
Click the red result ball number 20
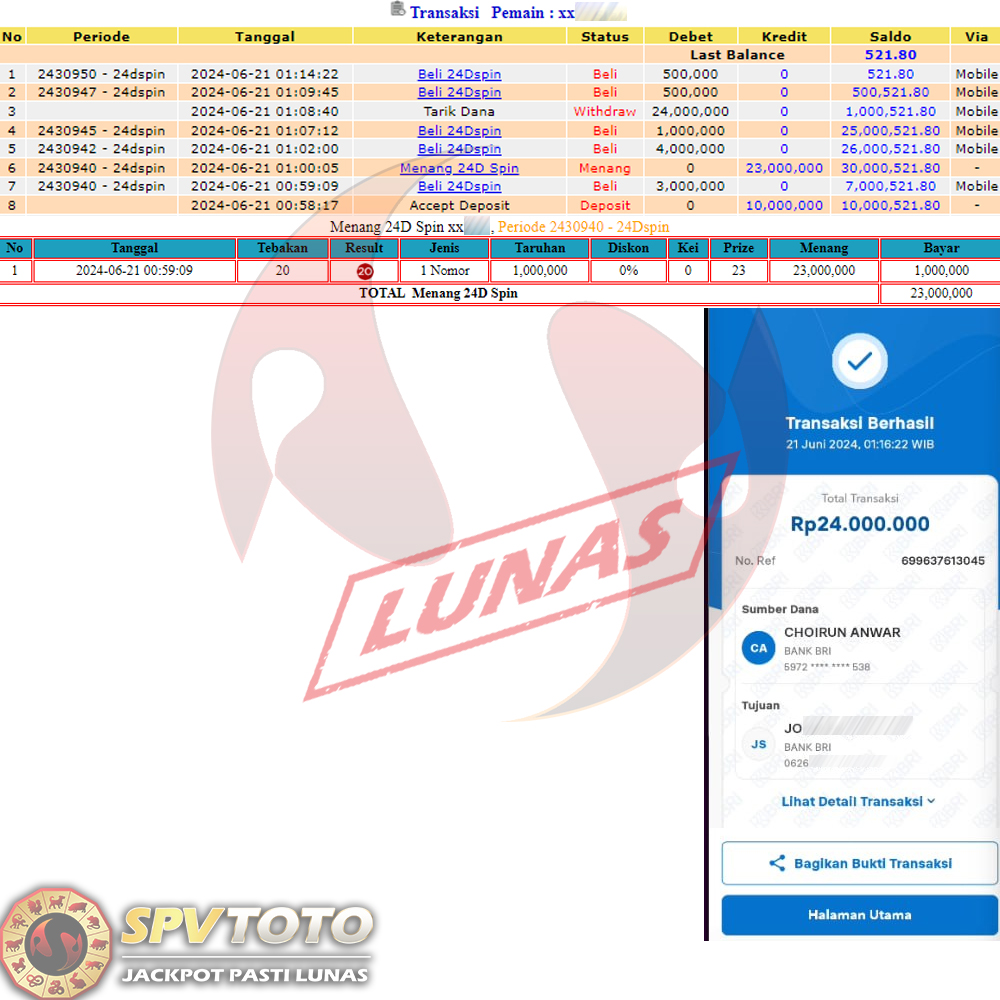coord(364,271)
